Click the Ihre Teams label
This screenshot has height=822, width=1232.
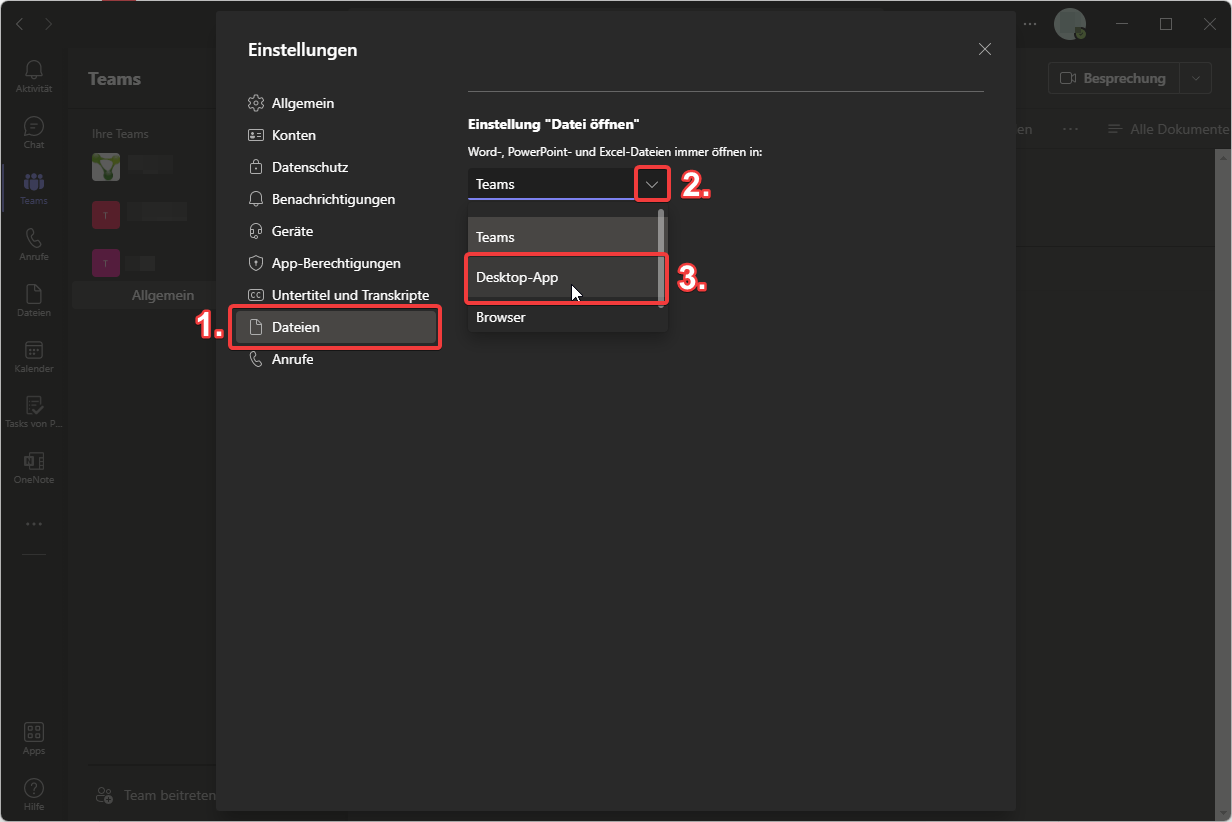(120, 134)
